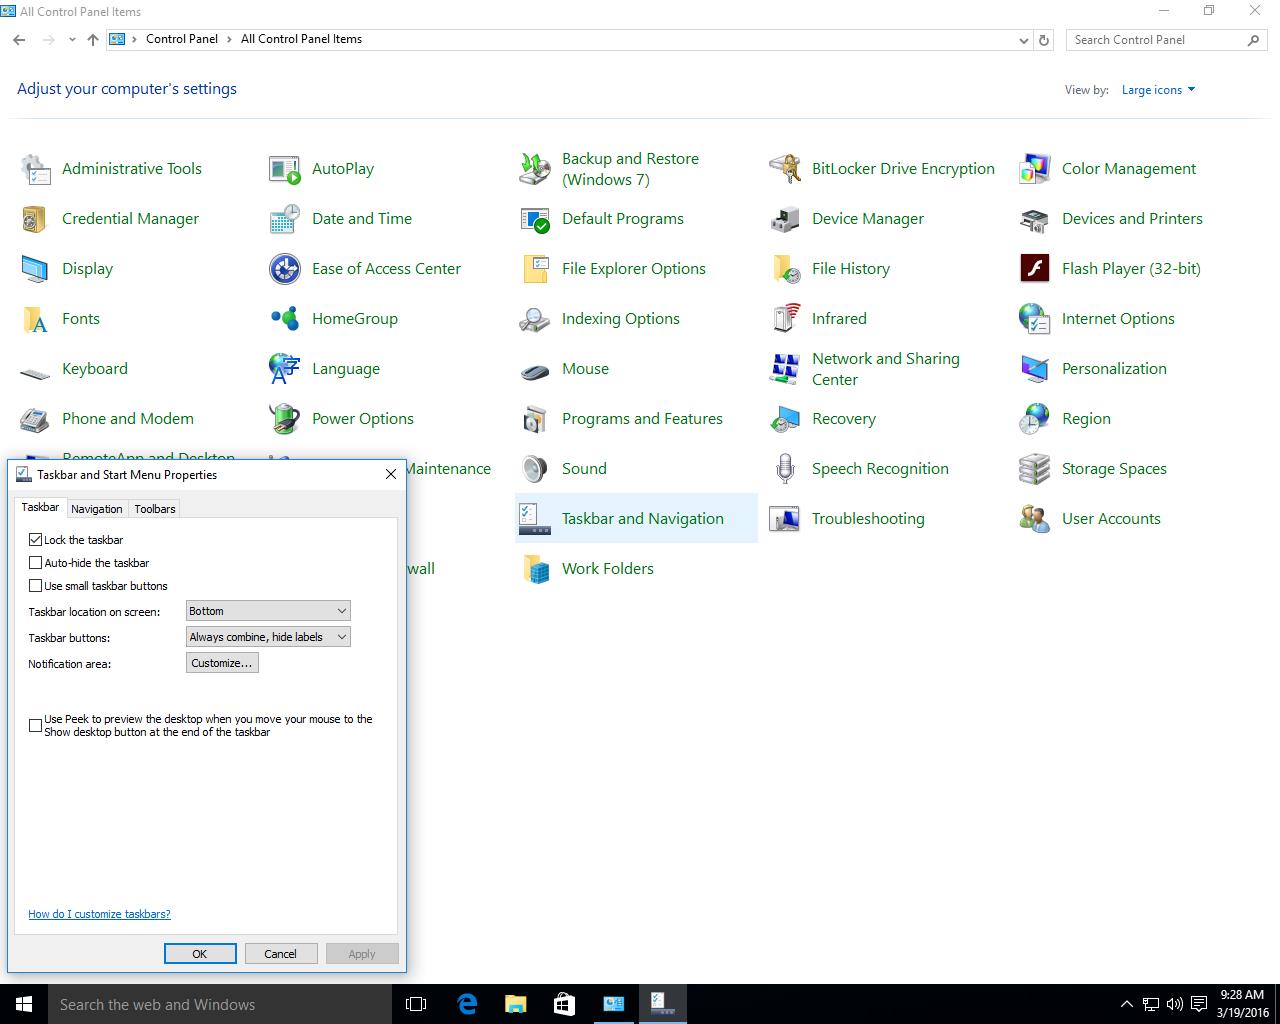Viewport: 1280px width, 1024px height.
Task: Open the Indexing Options icon
Action: point(535,319)
